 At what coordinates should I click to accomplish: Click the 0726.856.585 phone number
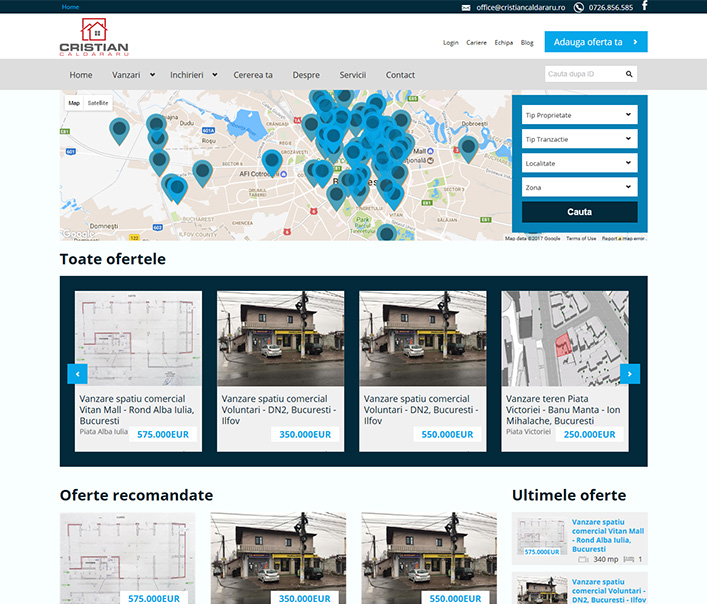click(x=611, y=8)
